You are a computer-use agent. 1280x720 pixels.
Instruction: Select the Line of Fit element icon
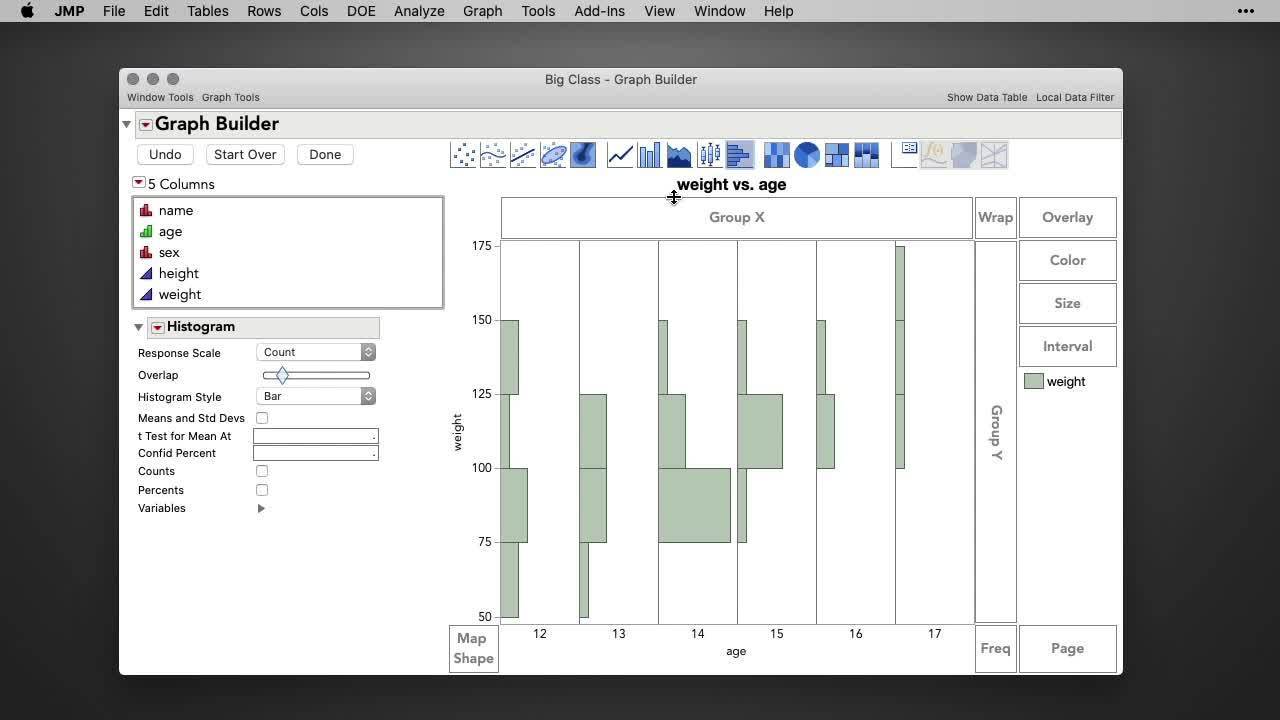[524, 155]
